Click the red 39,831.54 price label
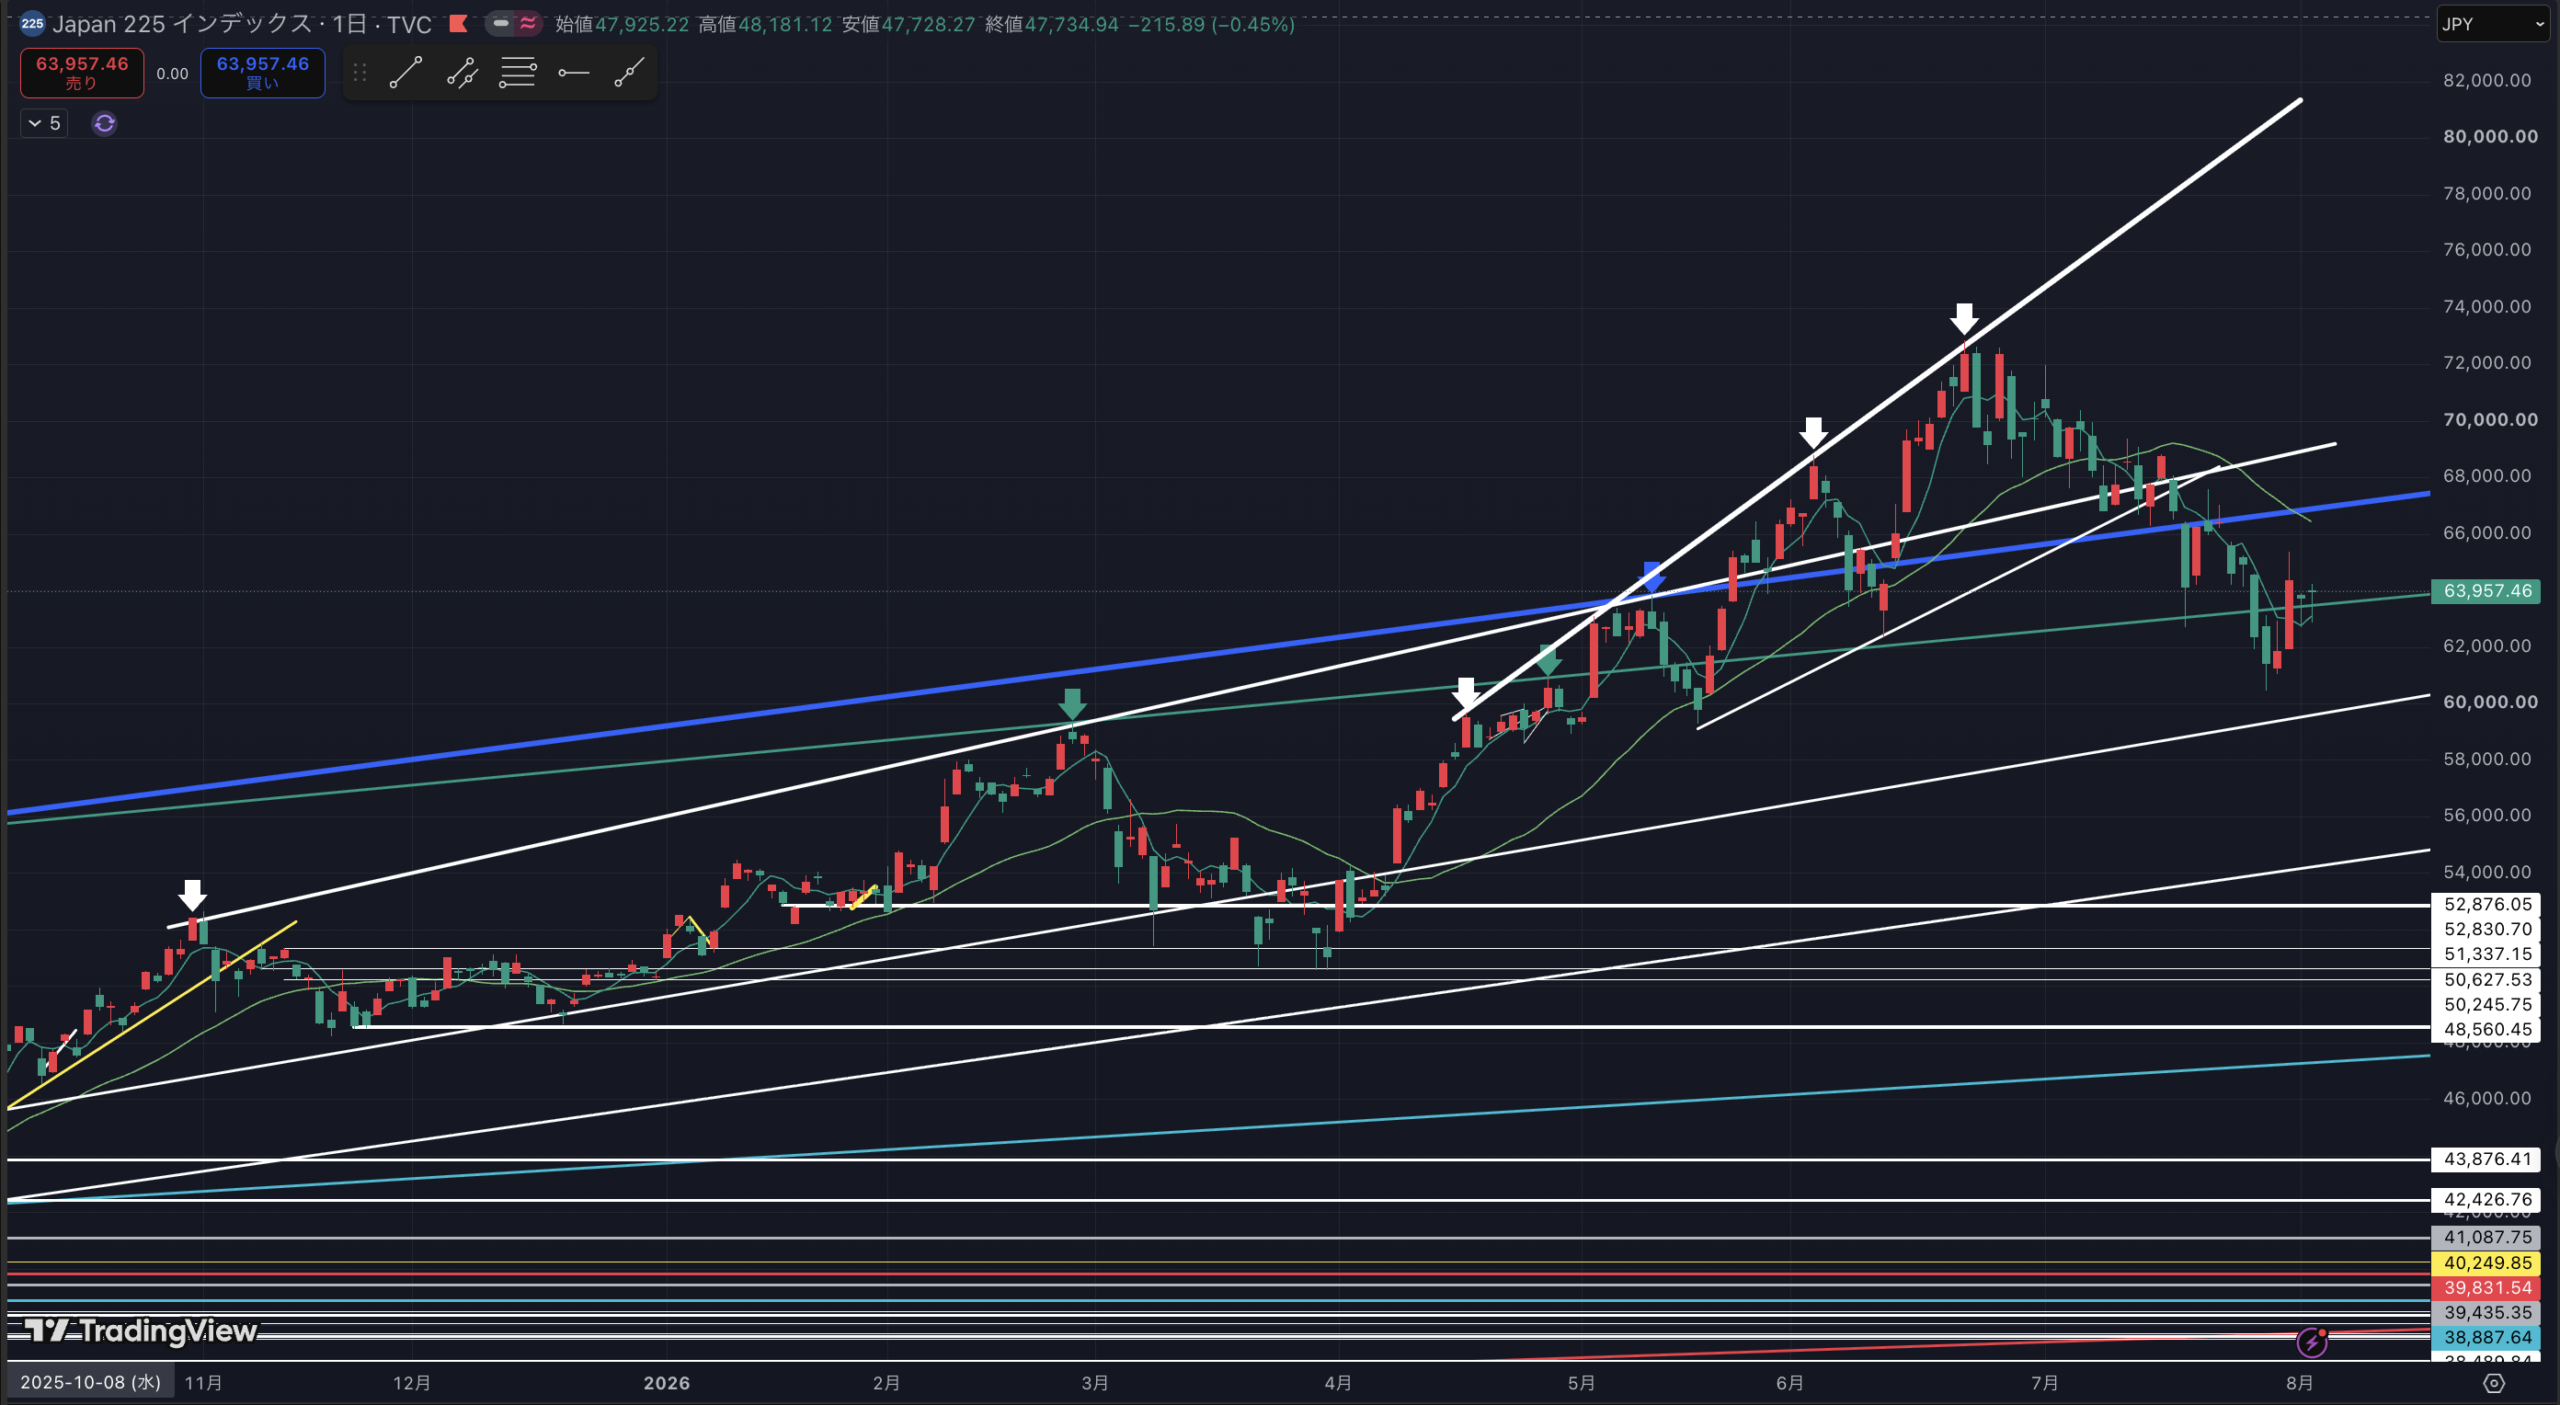Image resolution: width=2560 pixels, height=1405 pixels. (x=2487, y=1289)
